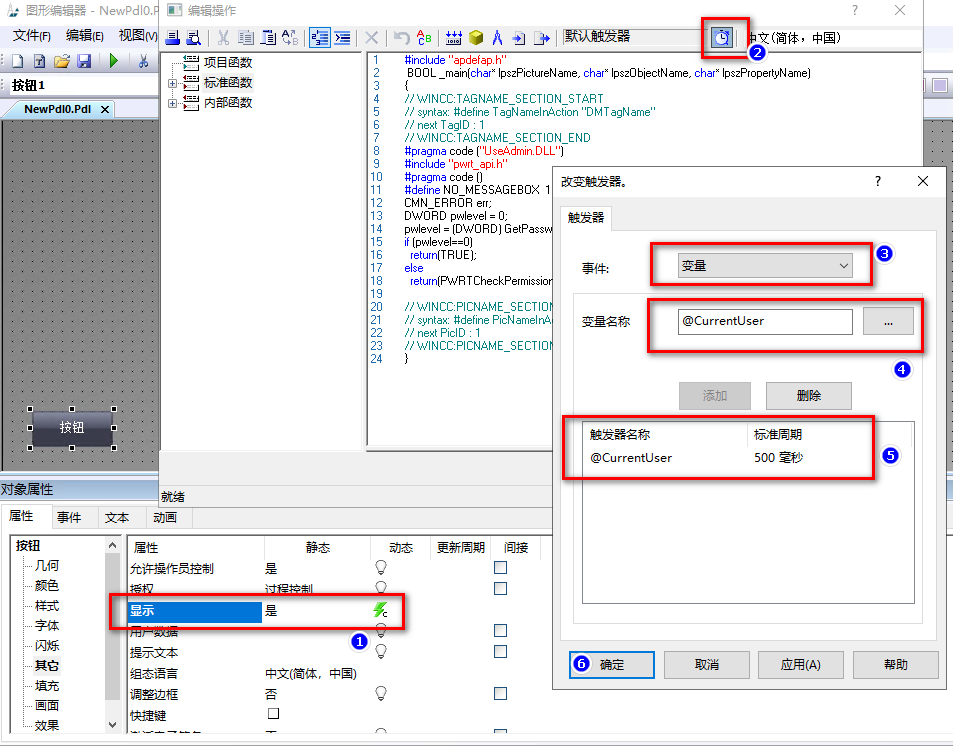Check the 间接 box in 调整边框 row
Viewport: 953px width, 746px height.
(x=500, y=693)
